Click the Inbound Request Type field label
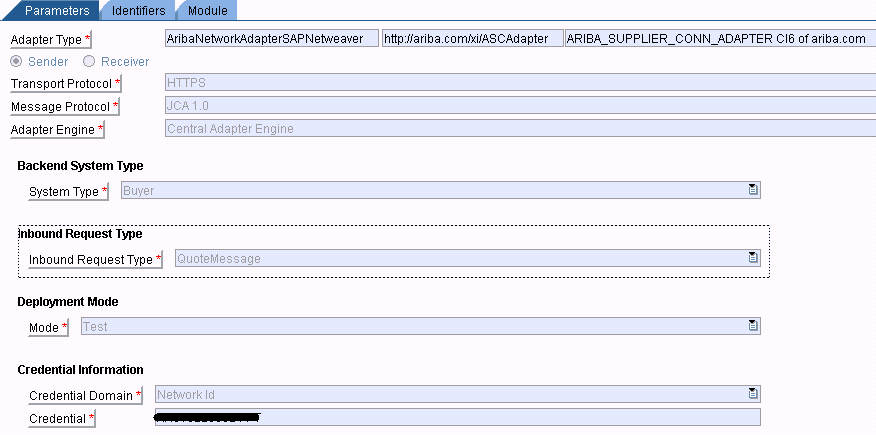Screen dimensions: 876x435 coord(95,260)
